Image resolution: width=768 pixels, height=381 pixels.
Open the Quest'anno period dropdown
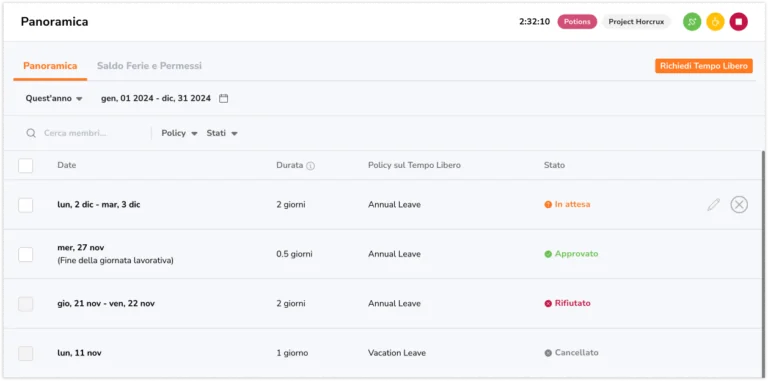pyautogui.click(x=54, y=98)
